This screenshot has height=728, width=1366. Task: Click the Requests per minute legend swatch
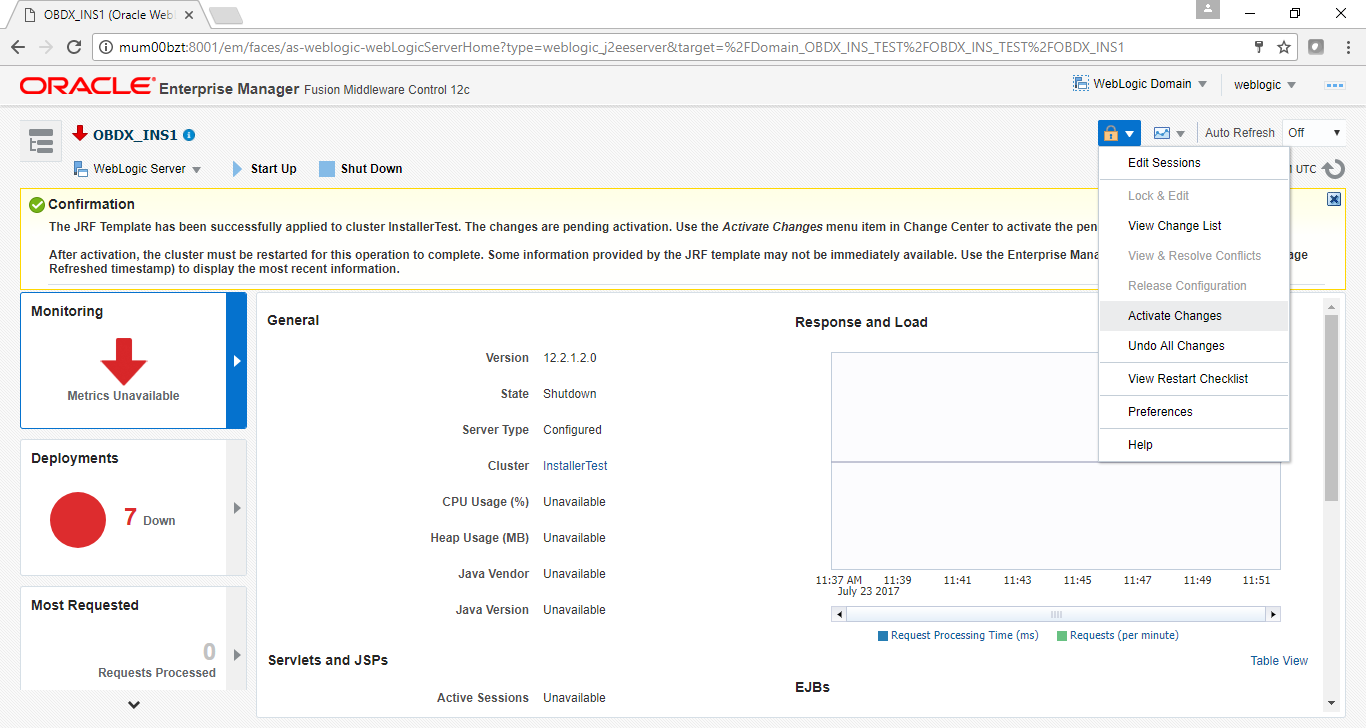pyautogui.click(x=1062, y=636)
